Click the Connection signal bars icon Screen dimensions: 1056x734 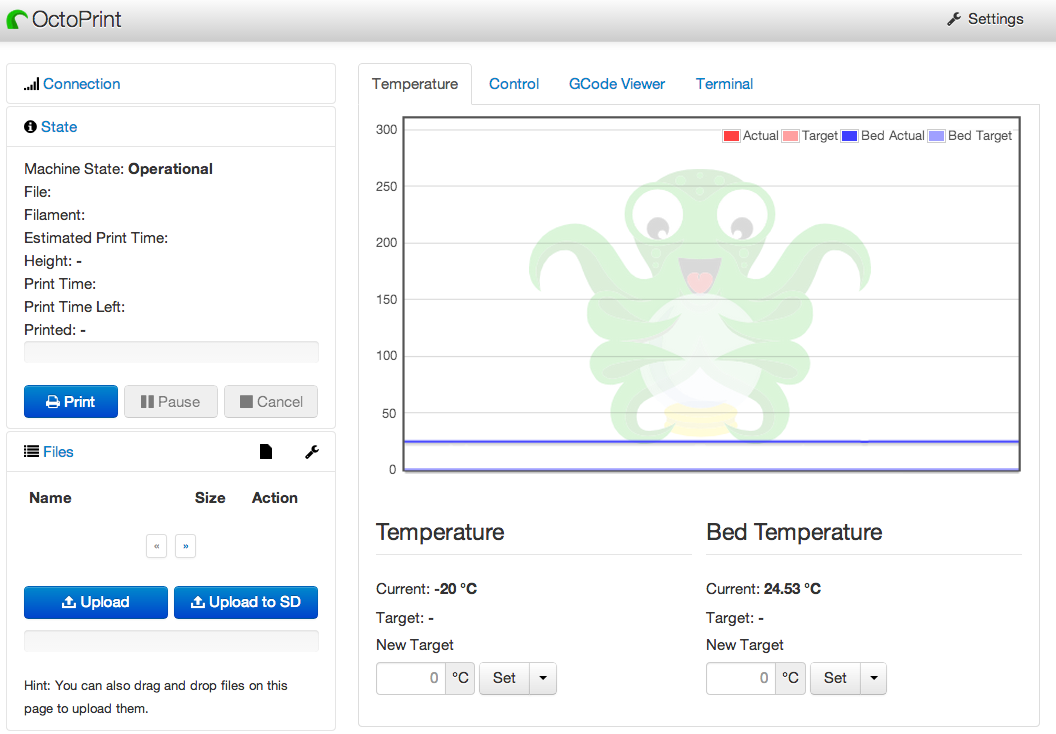click(x=31, y=84)
